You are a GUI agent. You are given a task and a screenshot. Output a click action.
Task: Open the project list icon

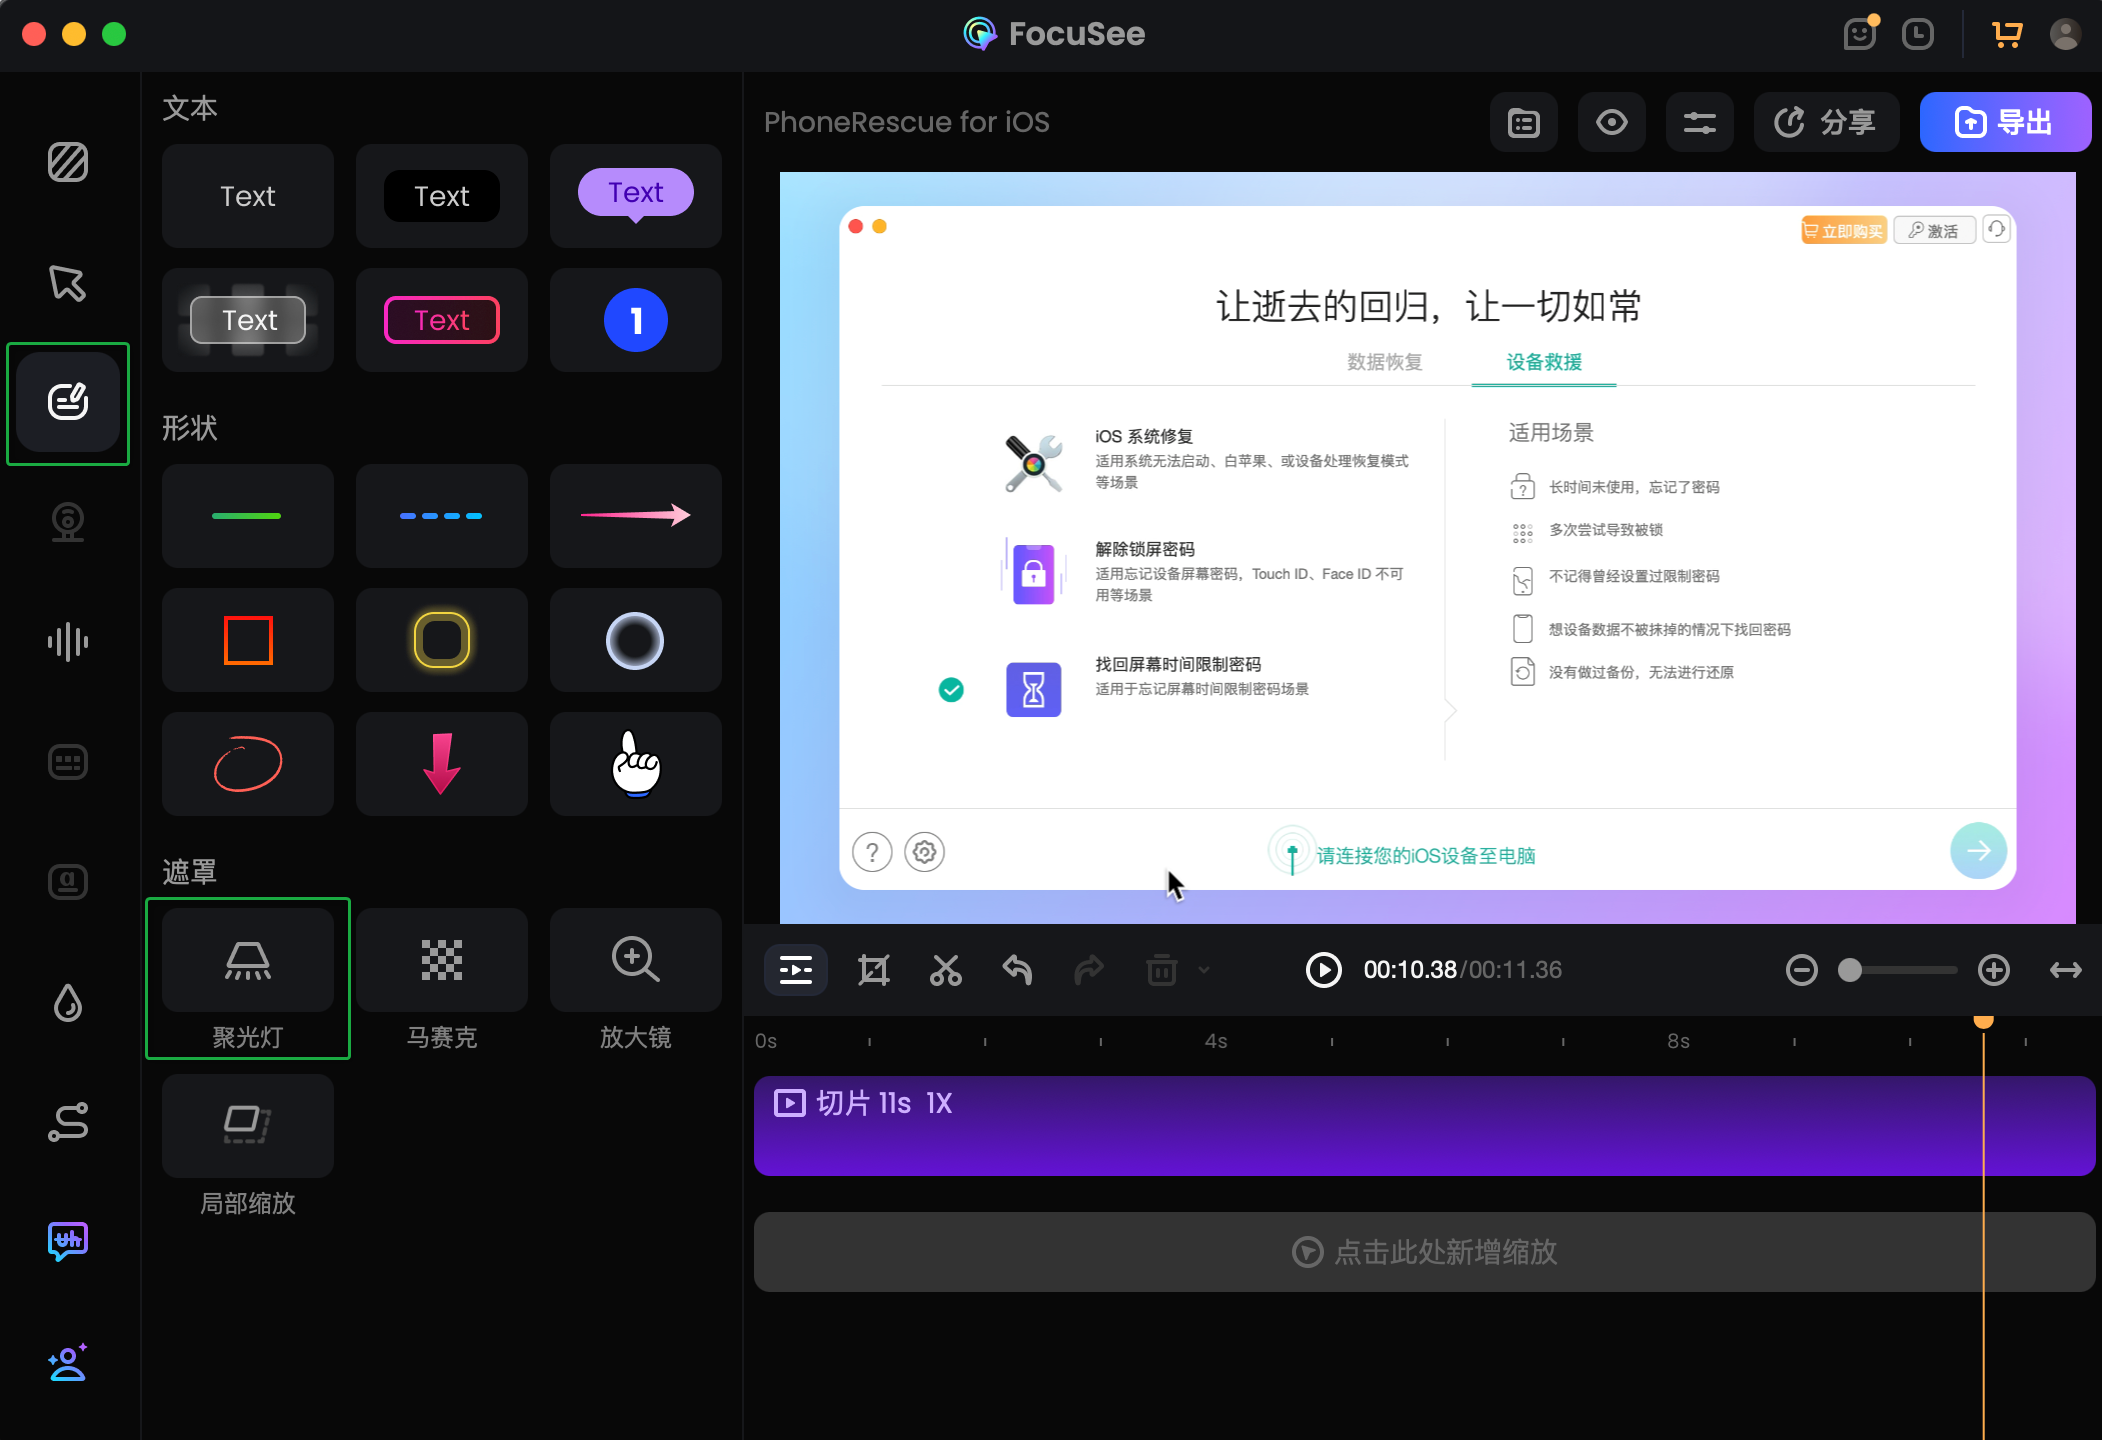coord(1524,122)
